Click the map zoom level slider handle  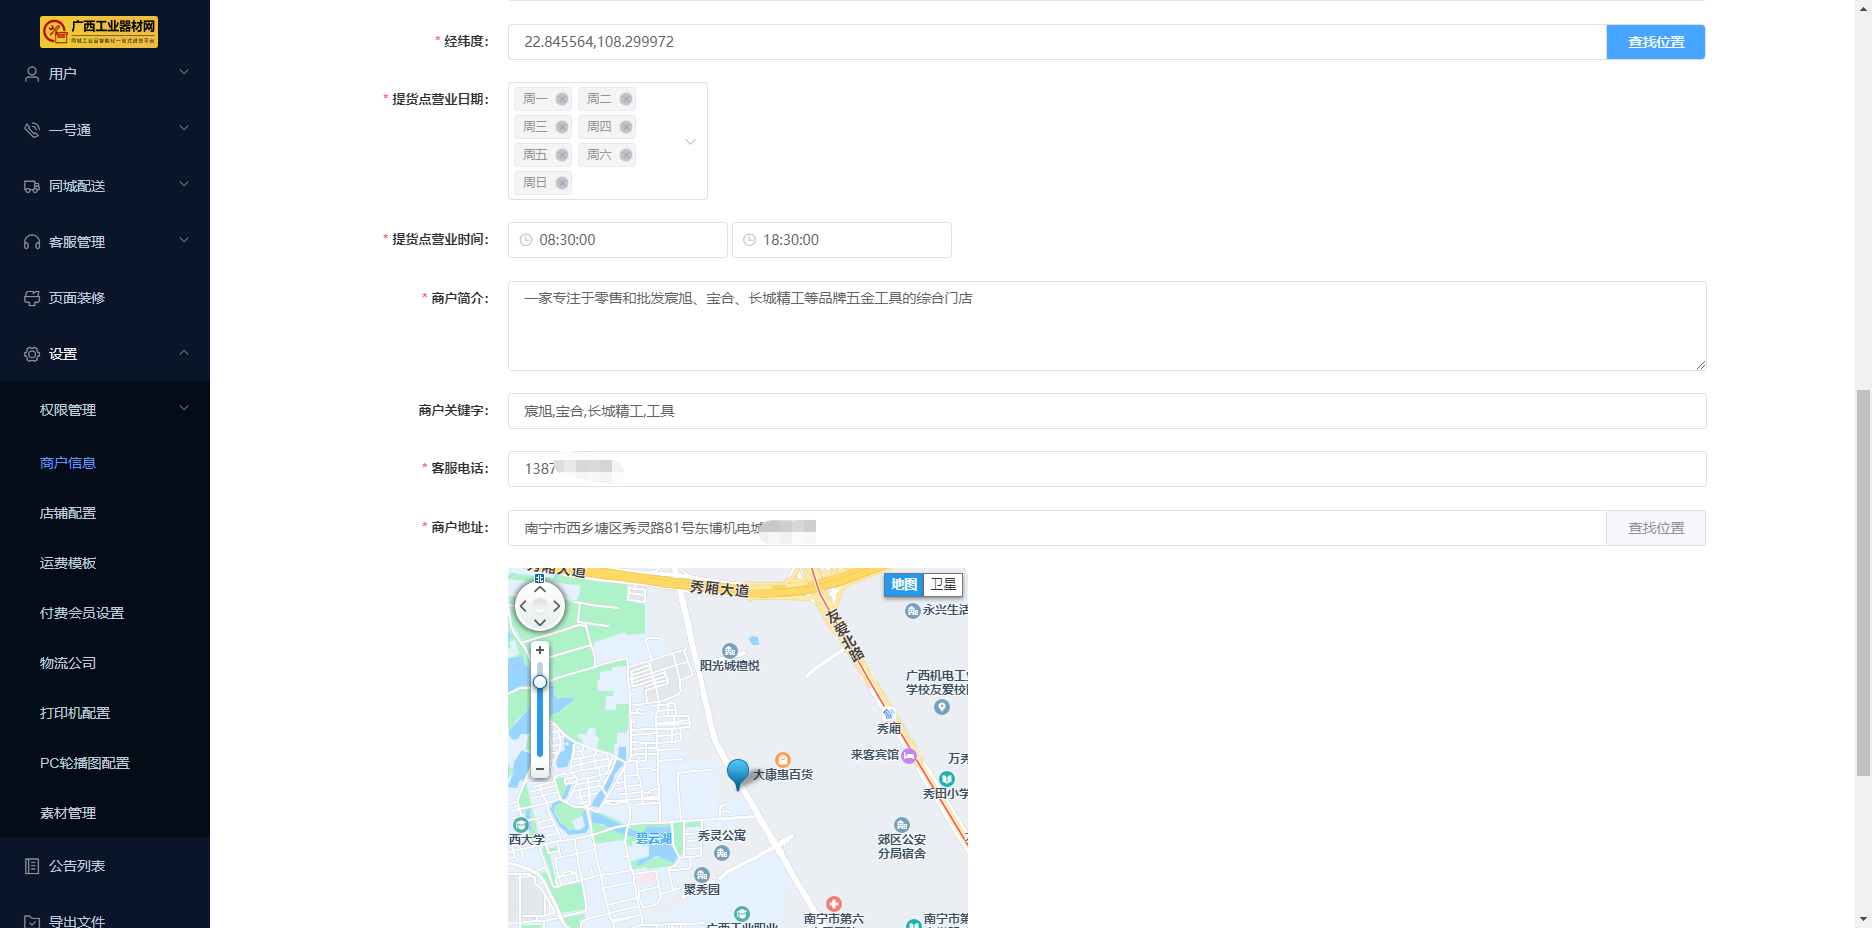[540, 682]
